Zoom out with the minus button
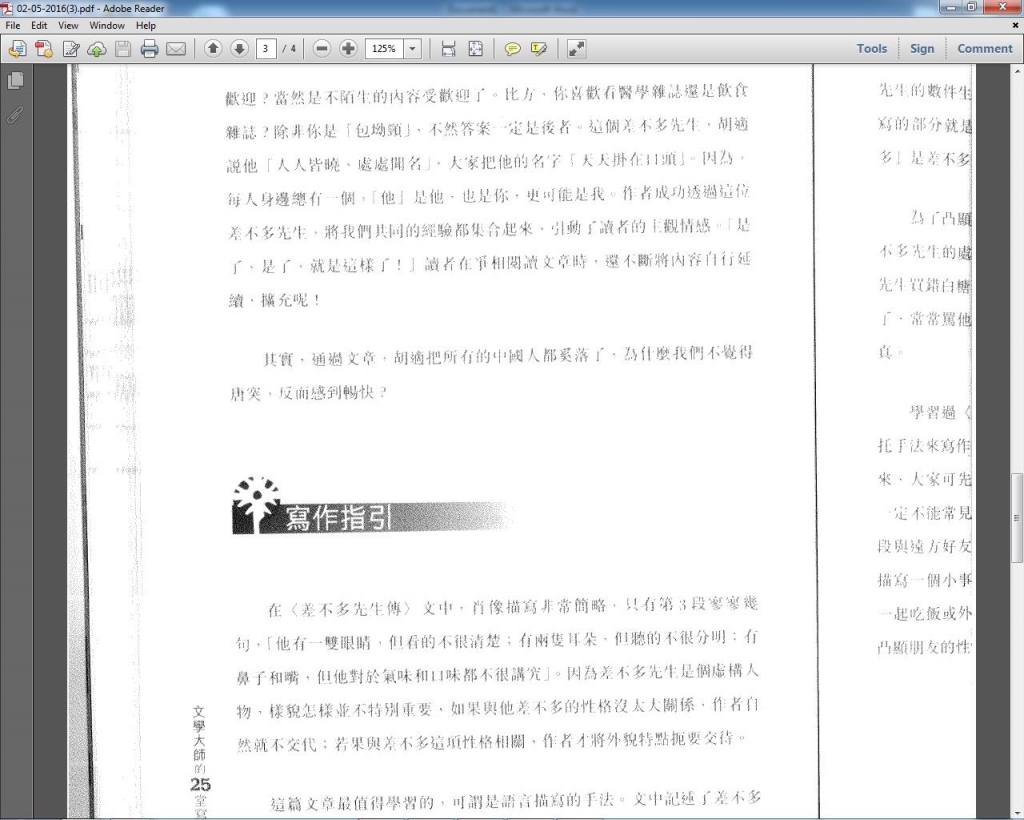Viewport: 1024px width, 820px height. [321, 48]
